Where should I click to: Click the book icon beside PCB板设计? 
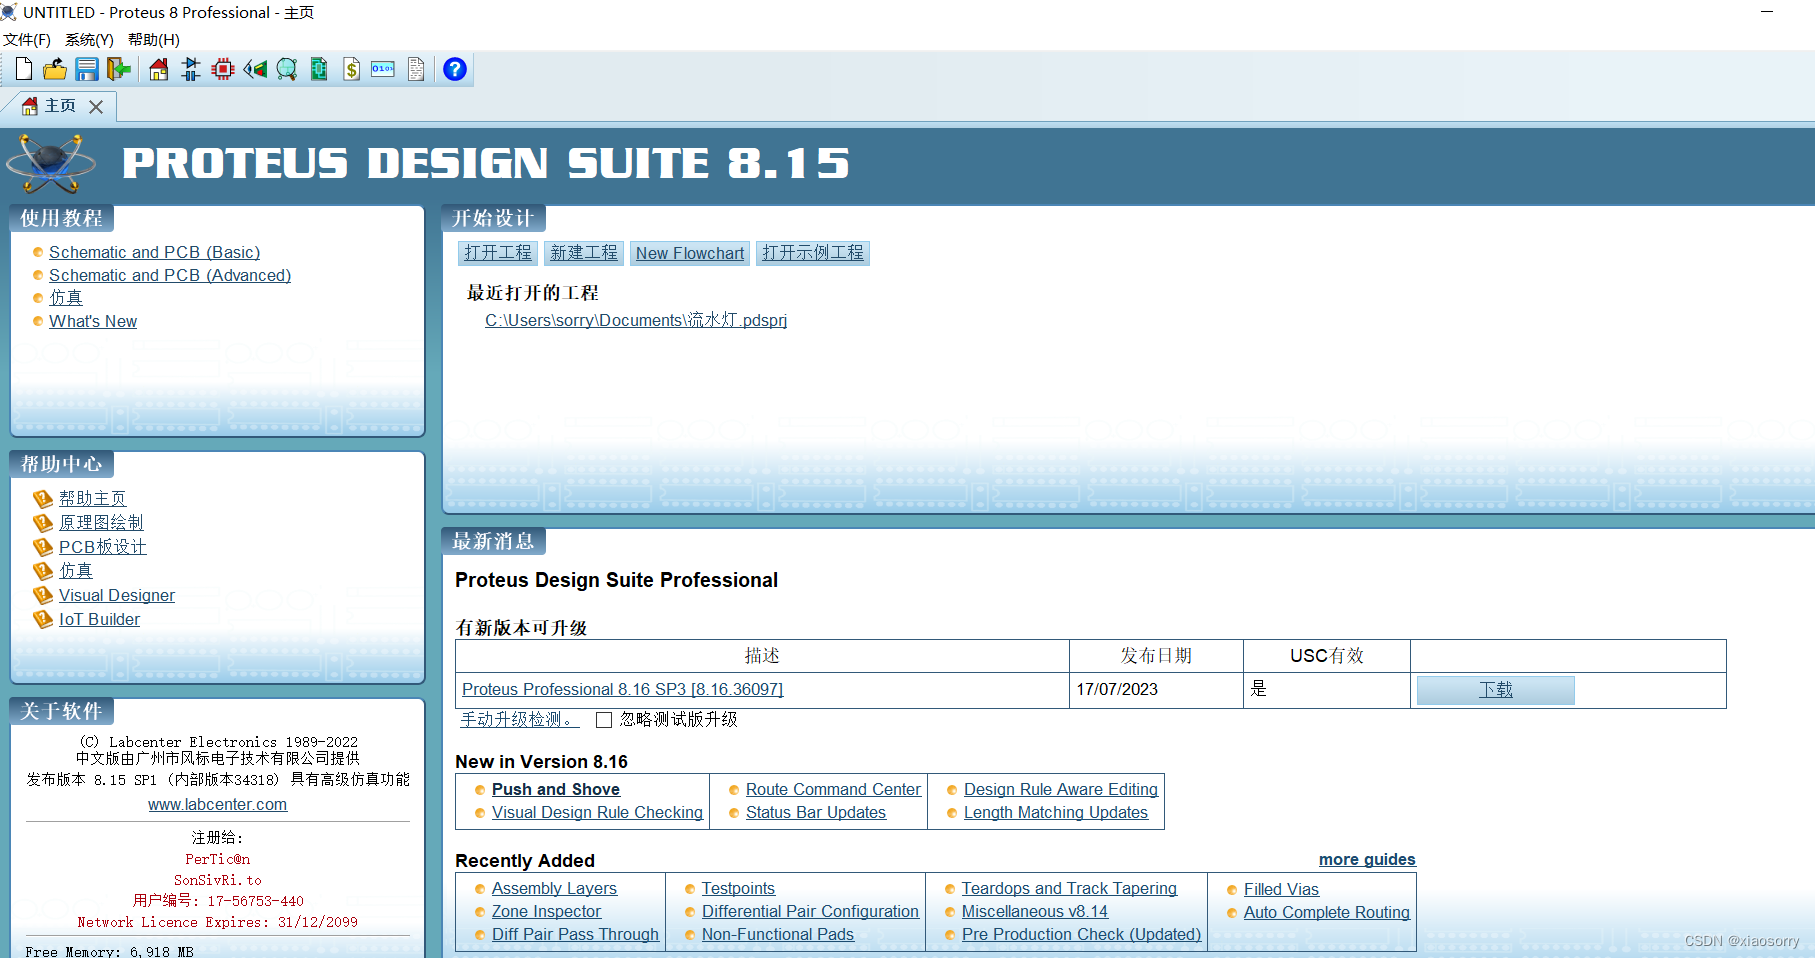tap(43, 547)
